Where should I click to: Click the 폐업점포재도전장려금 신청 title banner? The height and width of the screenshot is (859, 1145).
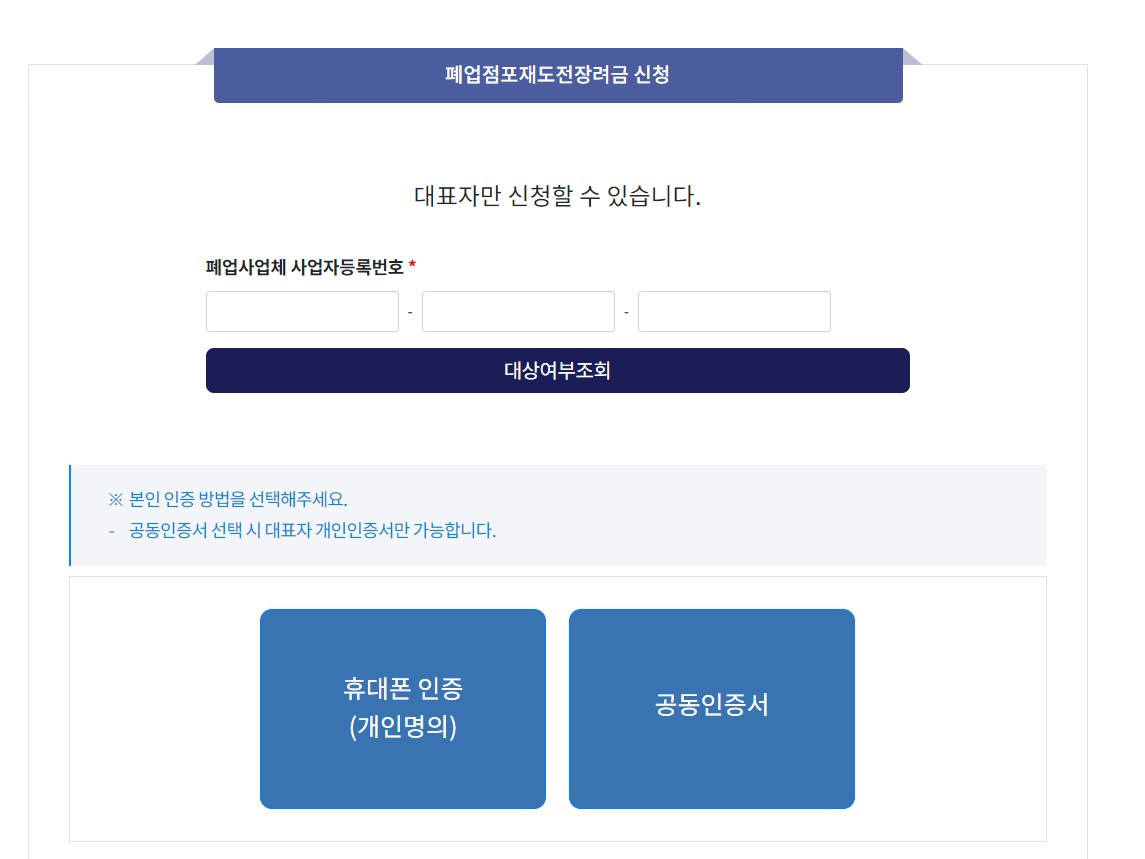pos(558,76)
